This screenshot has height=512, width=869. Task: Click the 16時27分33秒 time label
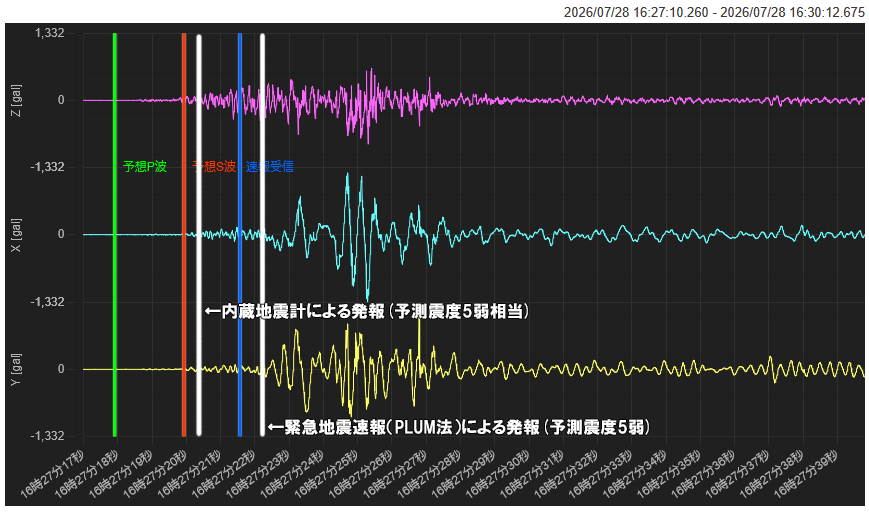pos(600,473)
